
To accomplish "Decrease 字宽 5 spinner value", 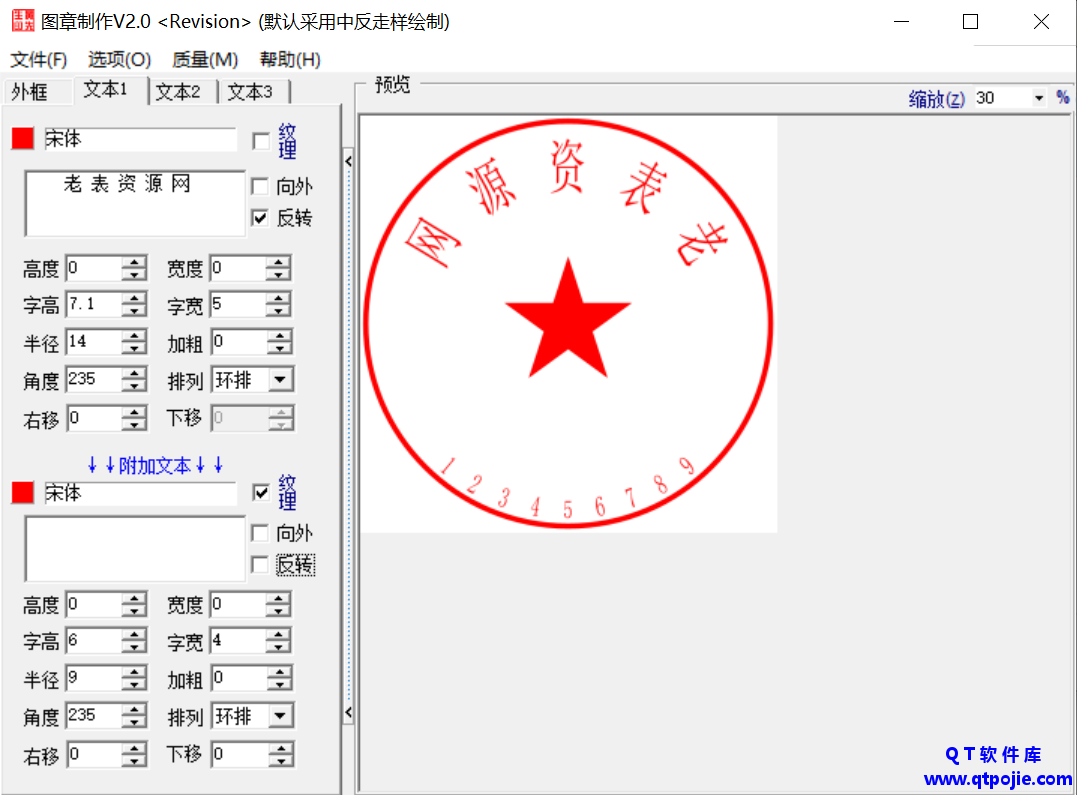I will (x=278, y=311).
